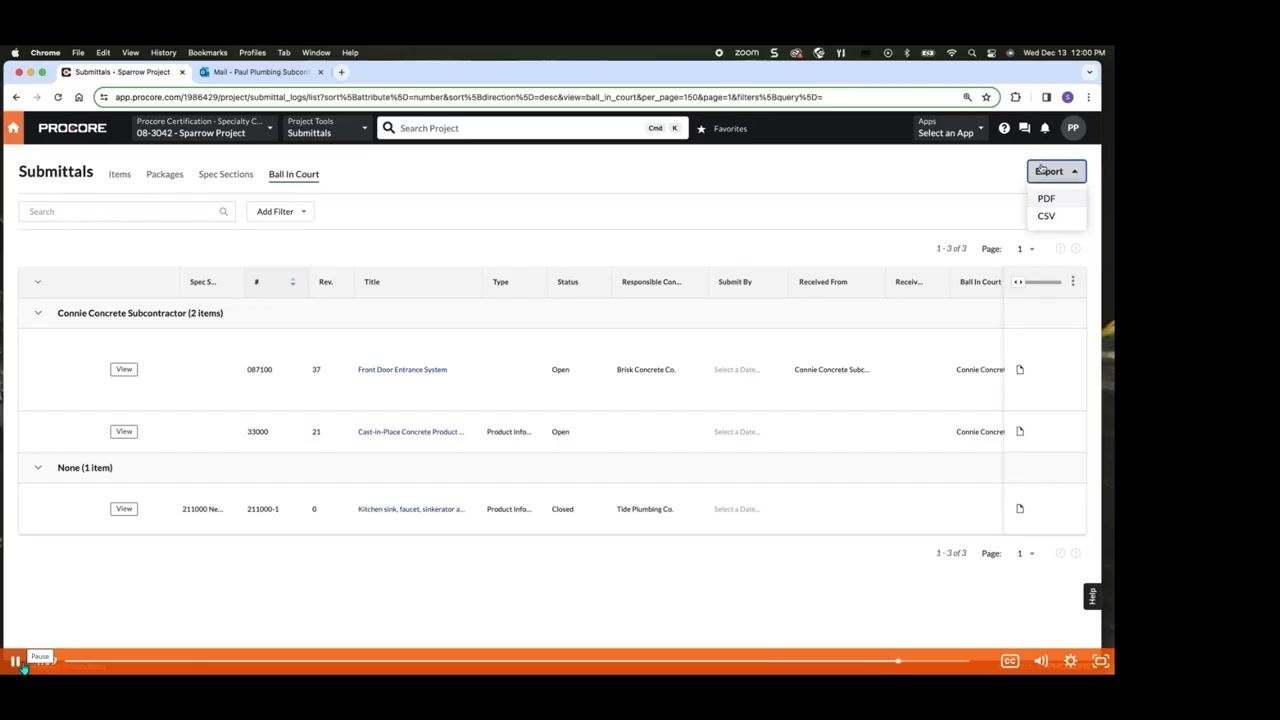Open the Sparrow Project selector dropdown
The image size is (1280, 720).
(x=204, y=128)
